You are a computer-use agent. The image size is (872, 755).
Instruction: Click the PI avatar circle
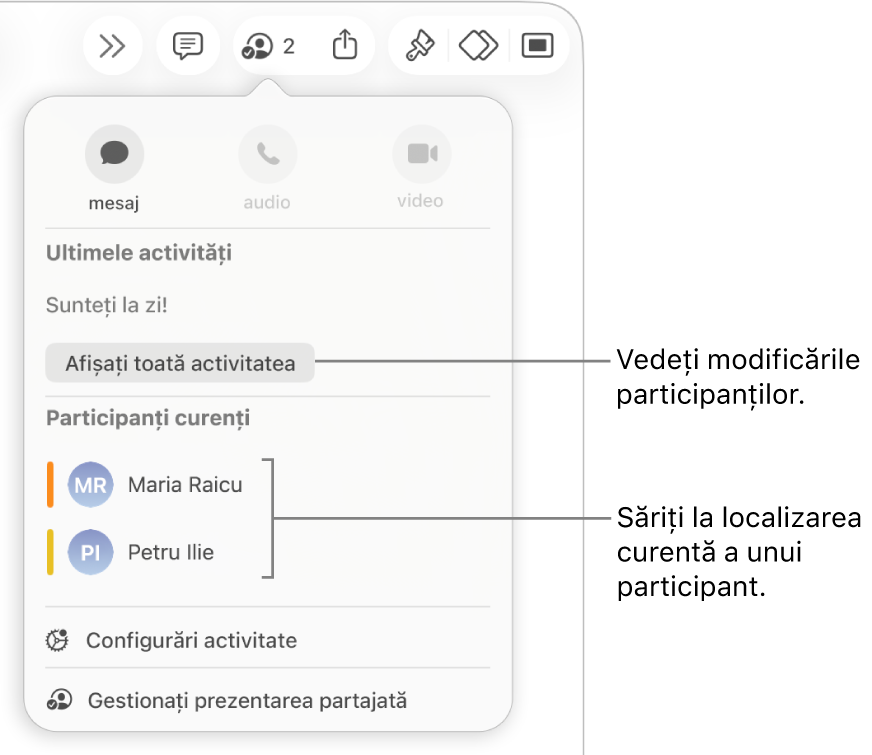tap(90, 552)
